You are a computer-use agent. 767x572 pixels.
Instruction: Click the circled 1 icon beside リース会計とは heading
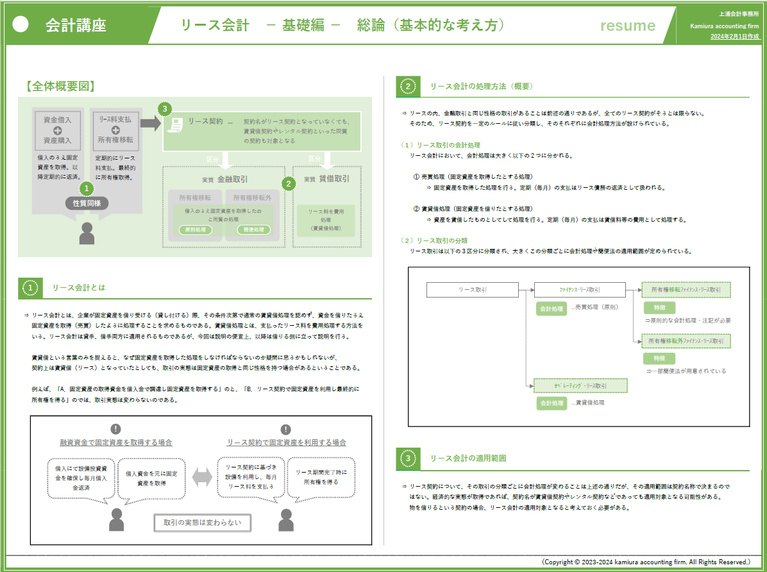click(30, 288)
